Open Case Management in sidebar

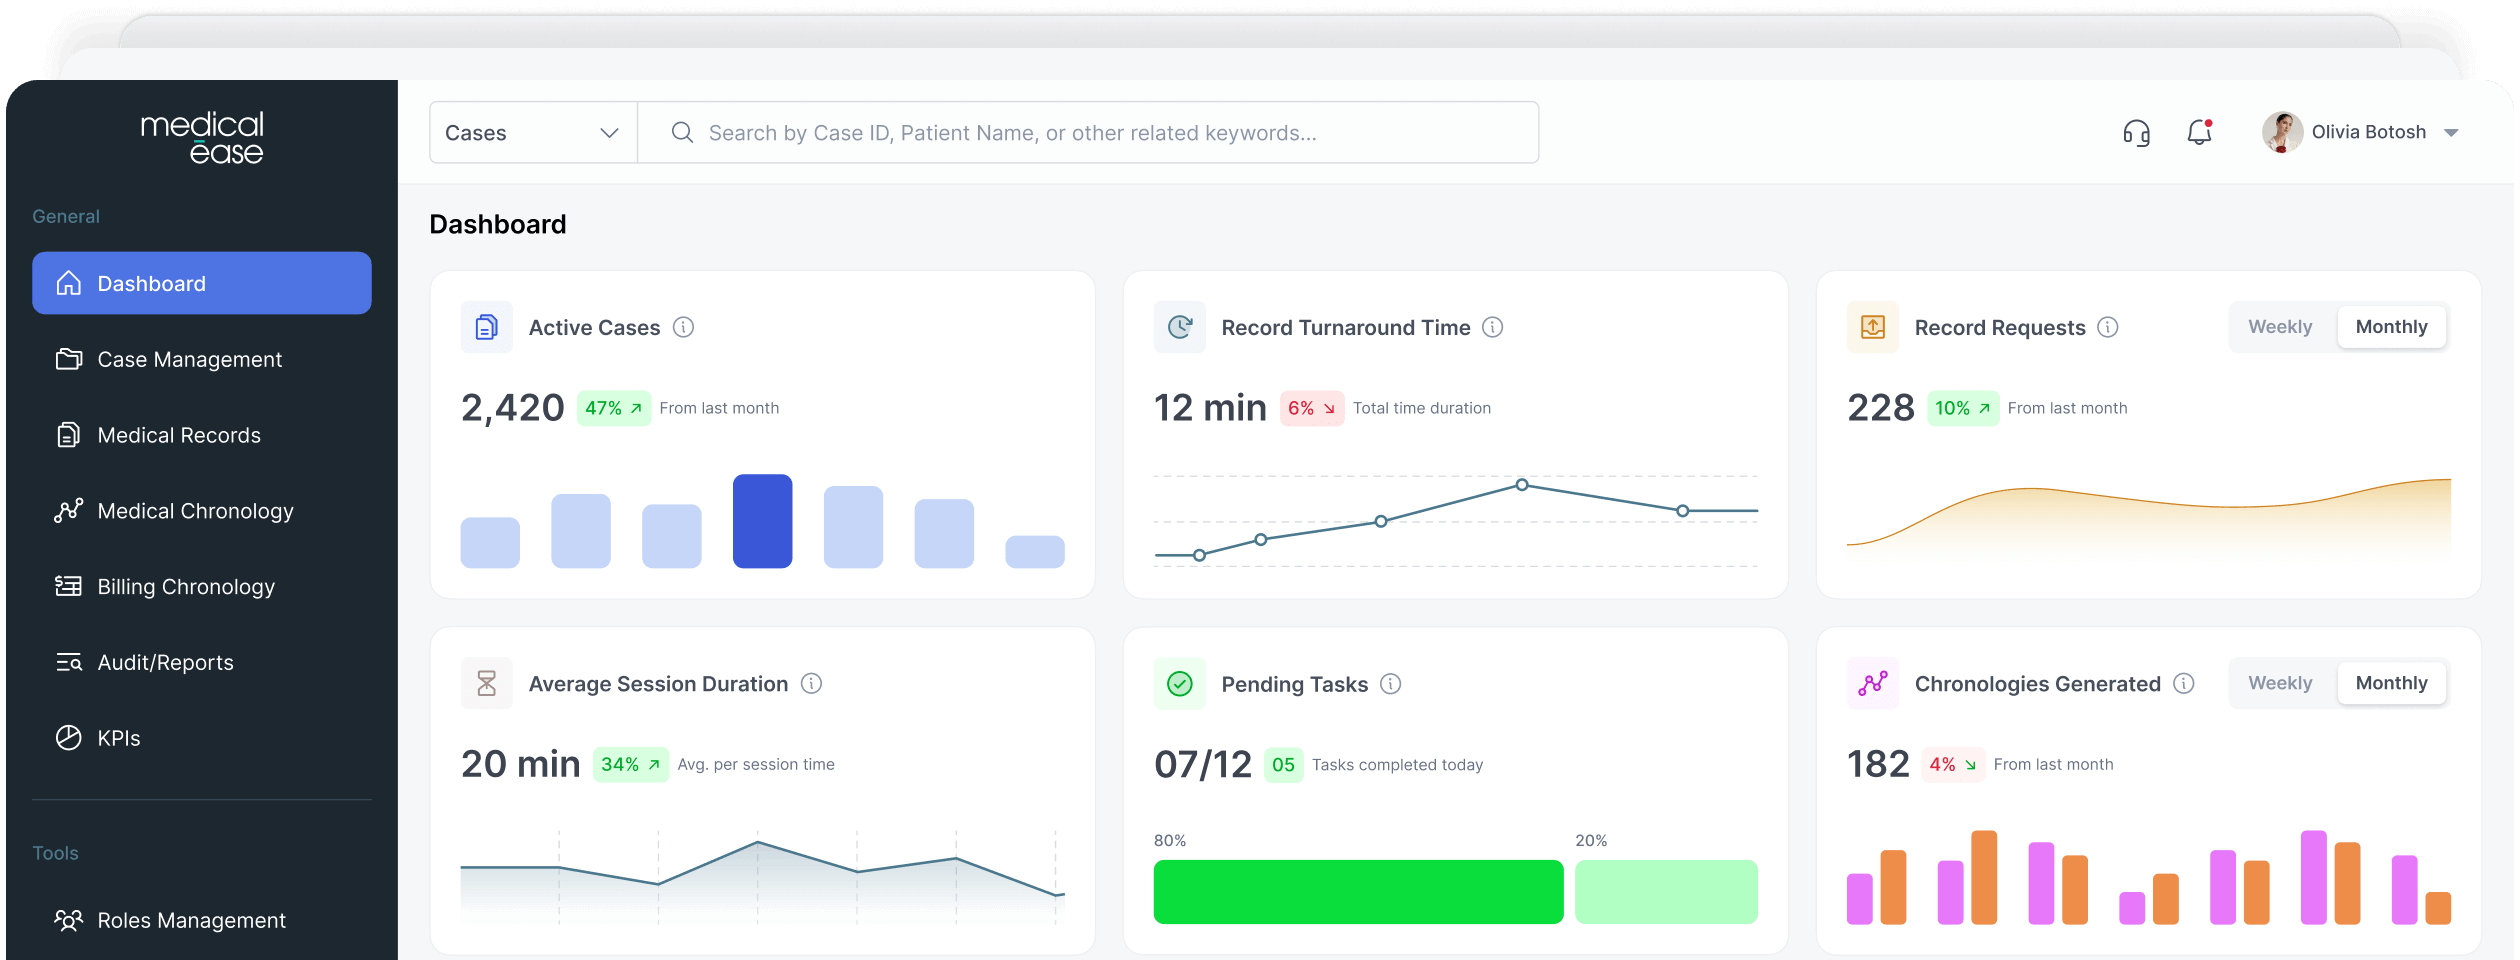tap(189, 360)
